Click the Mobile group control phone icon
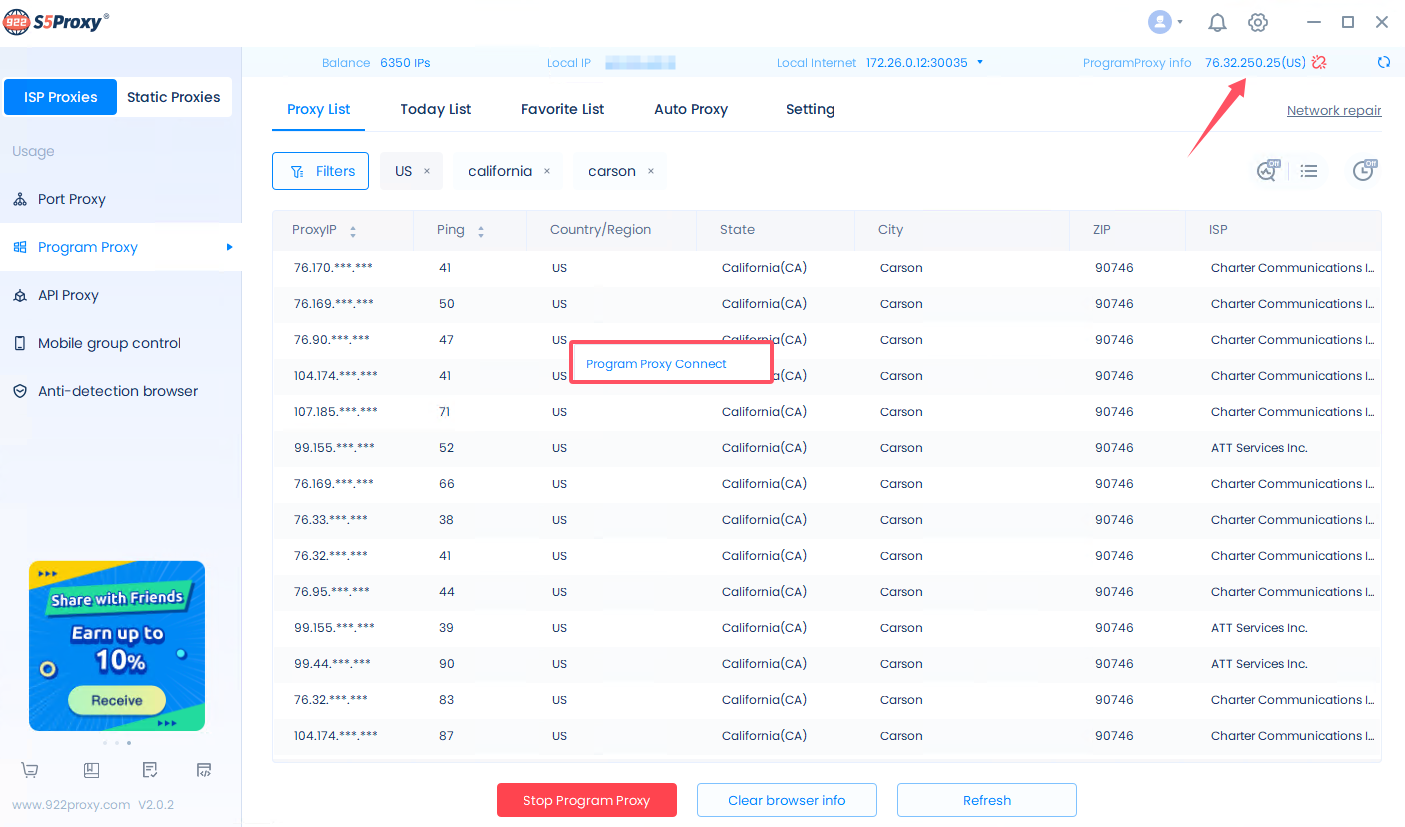This screenshot has height=827, width=1405. pyautogui.click(x=20, y=343)
